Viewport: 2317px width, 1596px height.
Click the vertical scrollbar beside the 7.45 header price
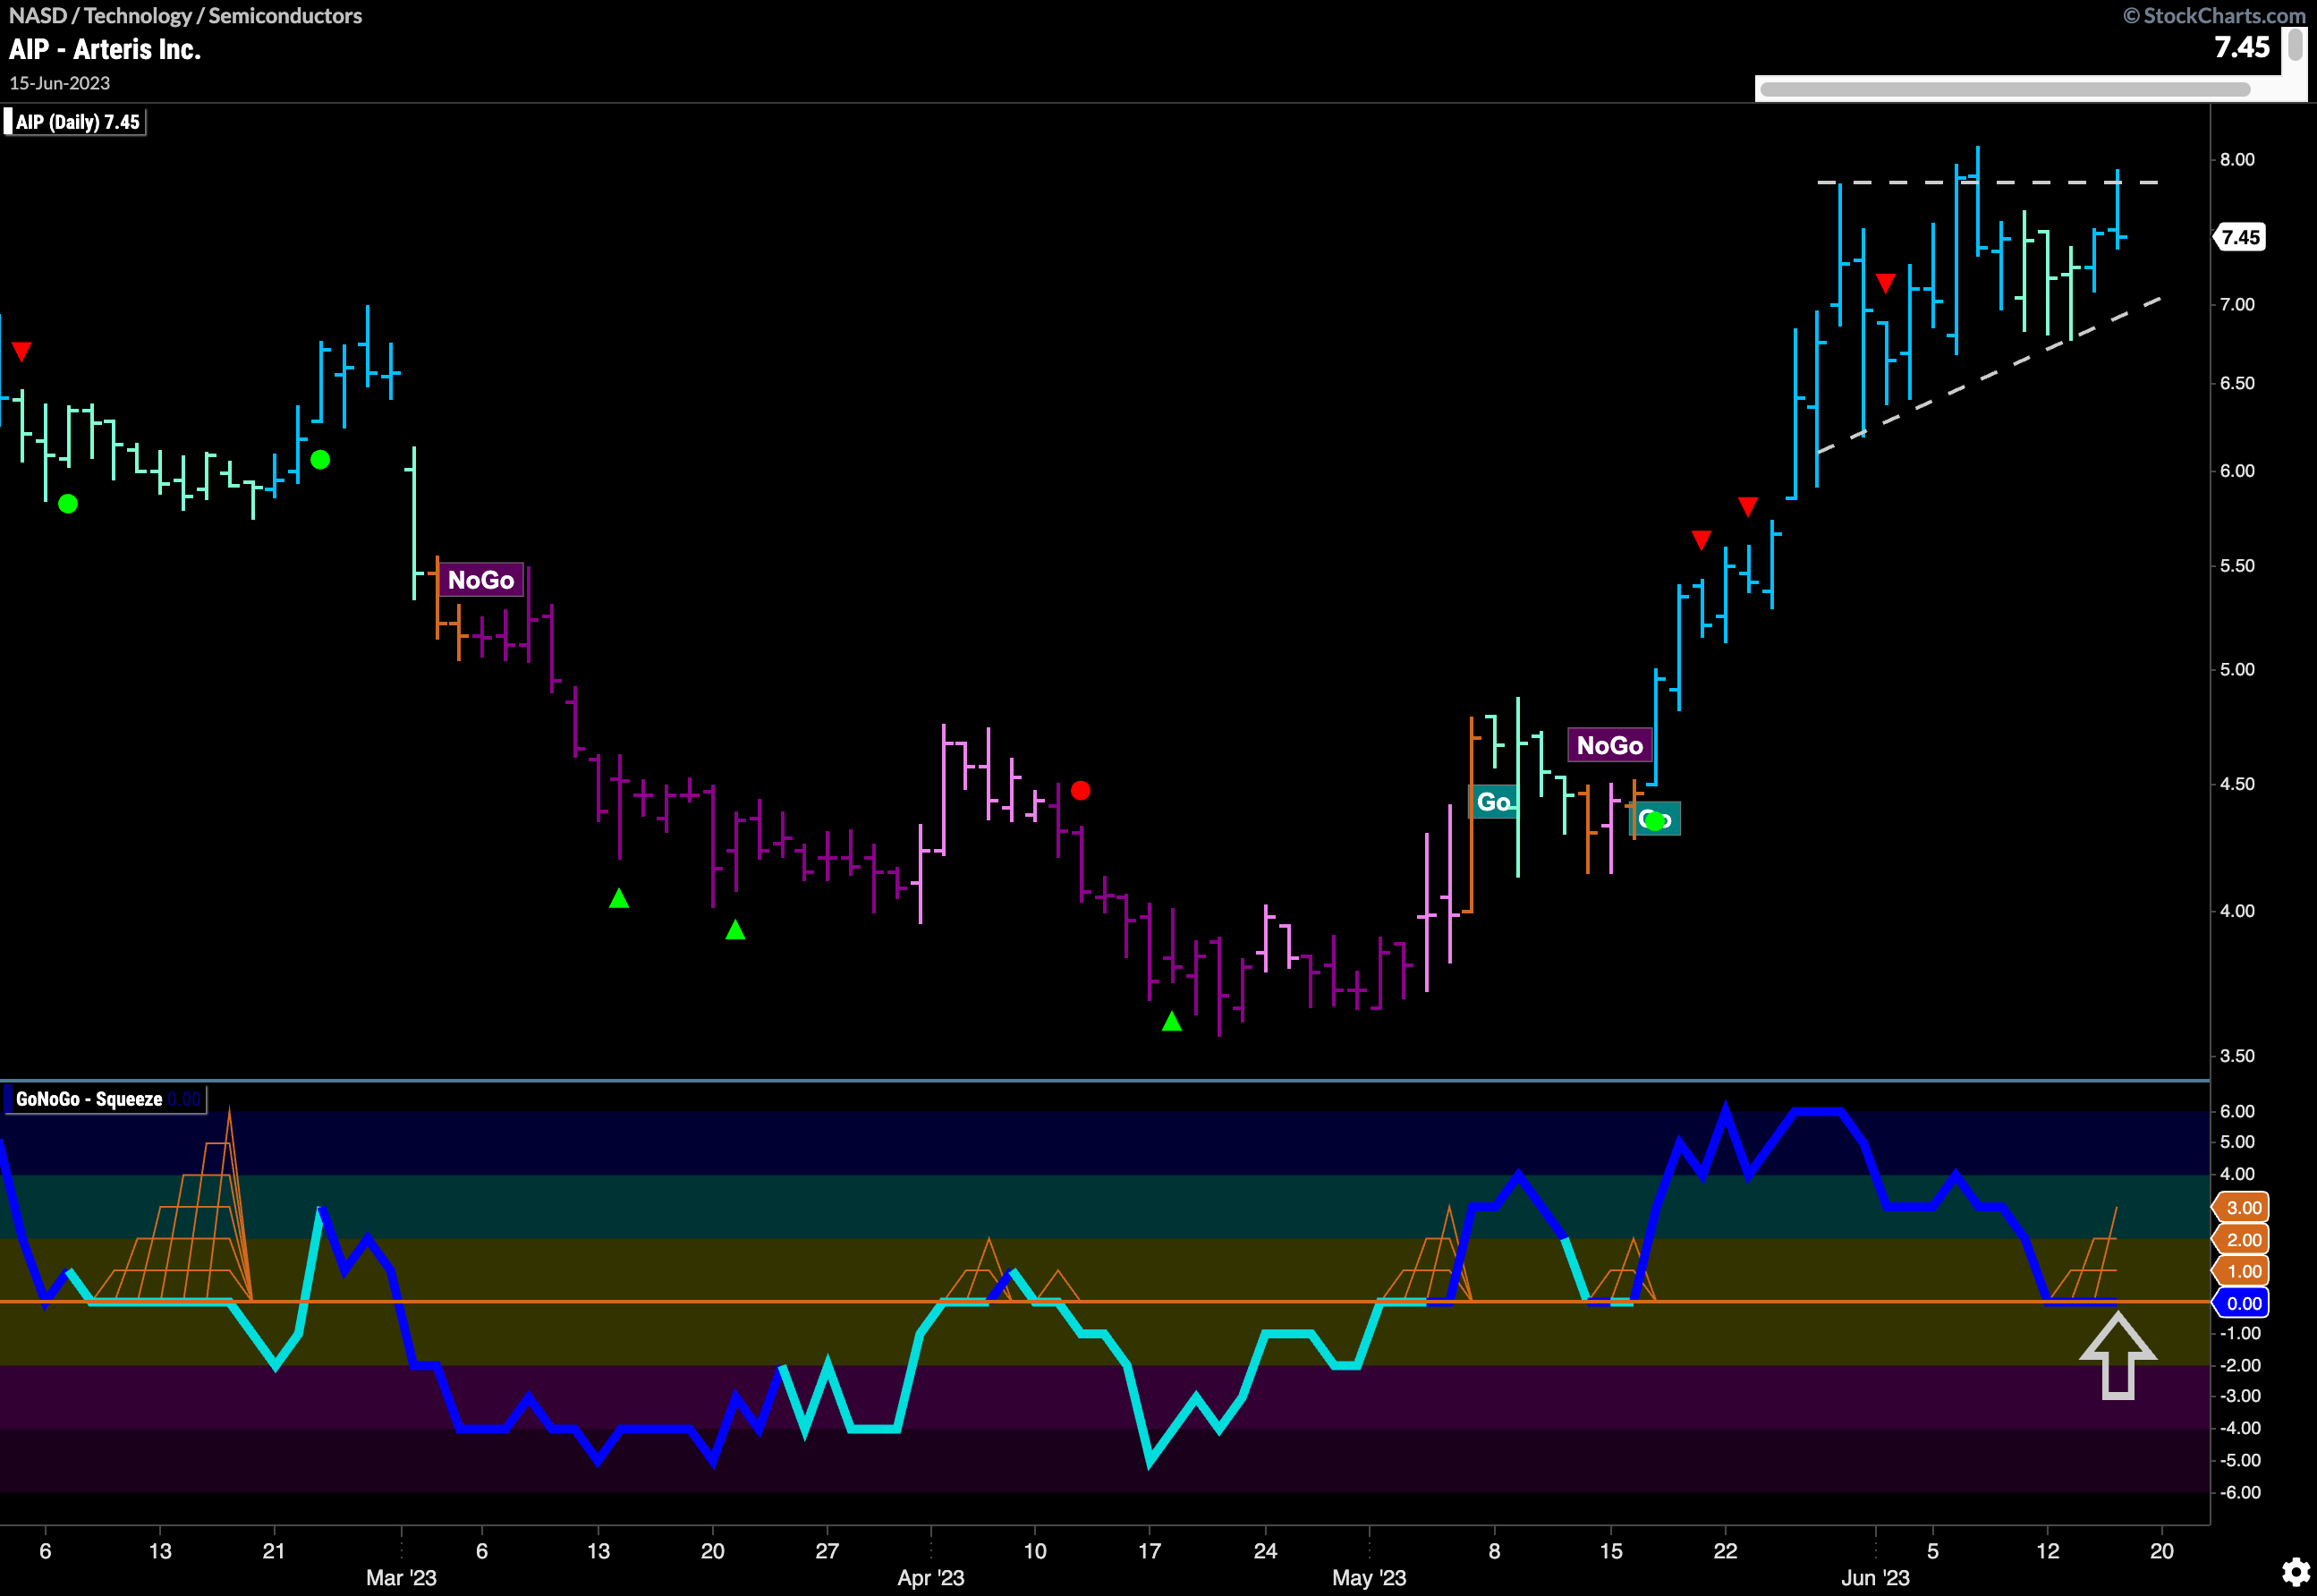[x=2296, y=46]
